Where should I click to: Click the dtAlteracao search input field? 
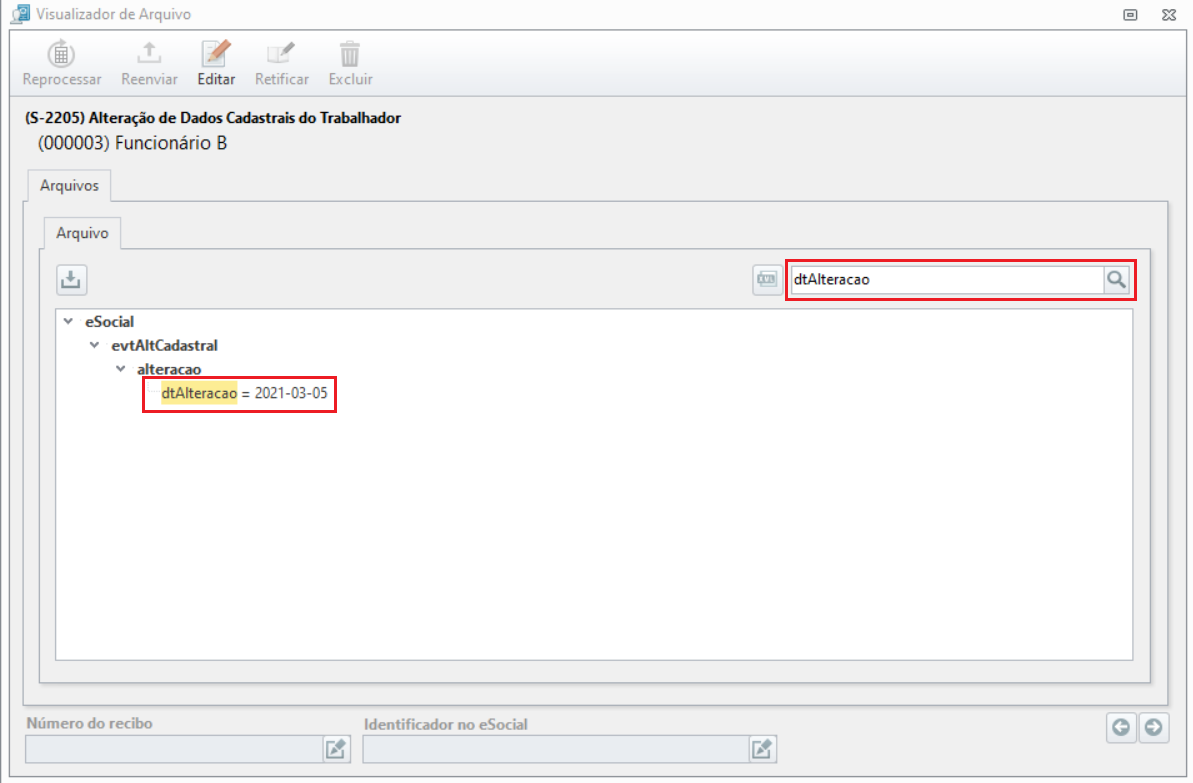(947, 279)
